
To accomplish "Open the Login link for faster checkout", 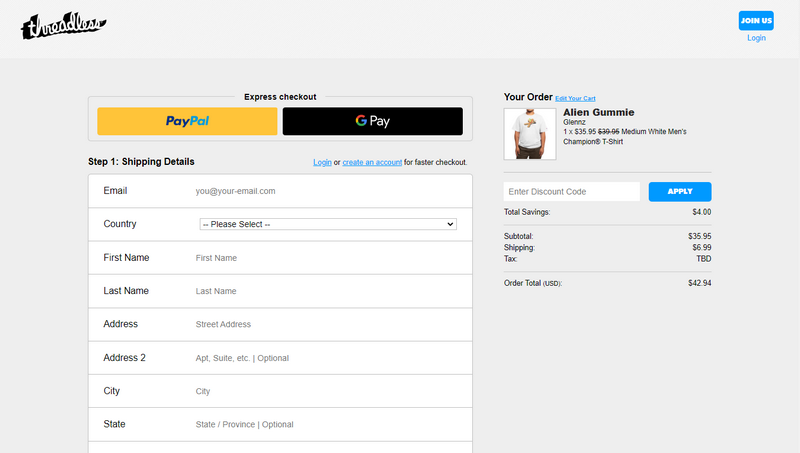I will point(322,162).
